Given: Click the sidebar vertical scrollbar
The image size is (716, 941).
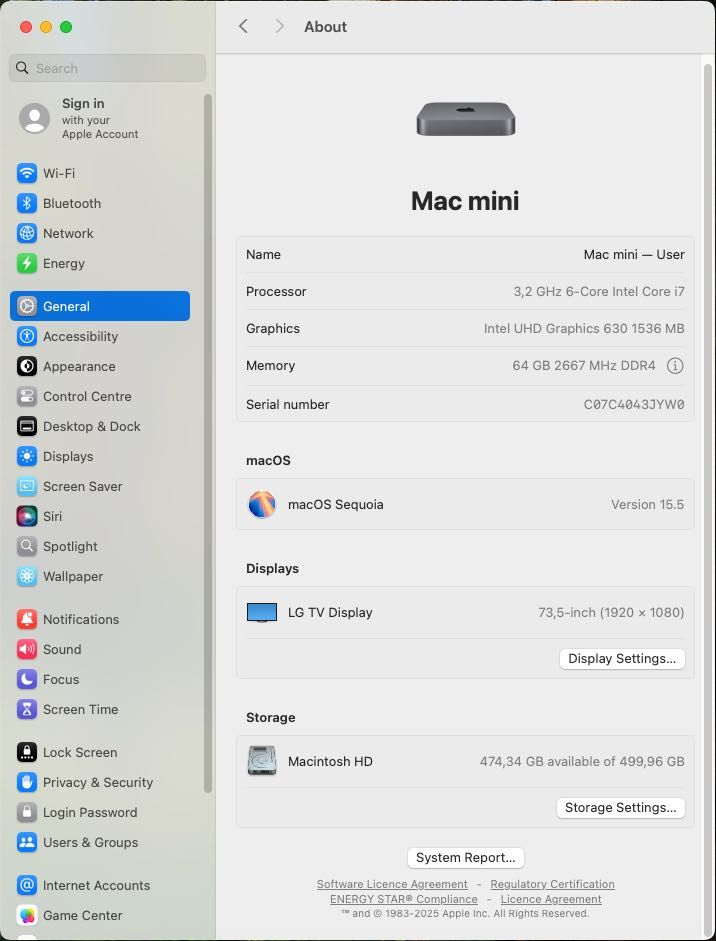Looking at the screenshot, I should pos(208,443).
